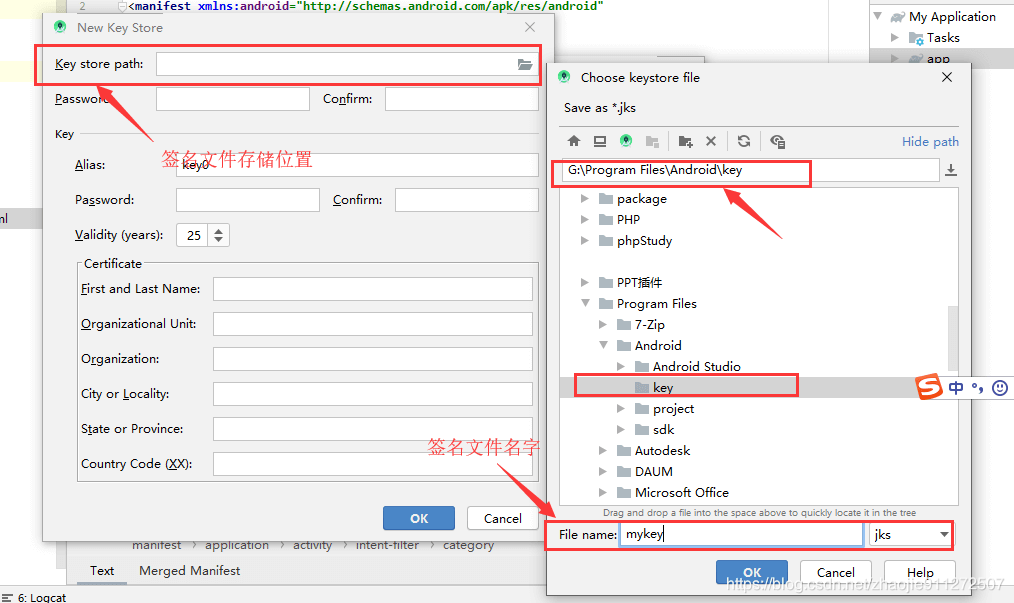Open the jks file type dropdown
Screen dimensions: 1014x603
pyautogui.click(x=944, y=535)
